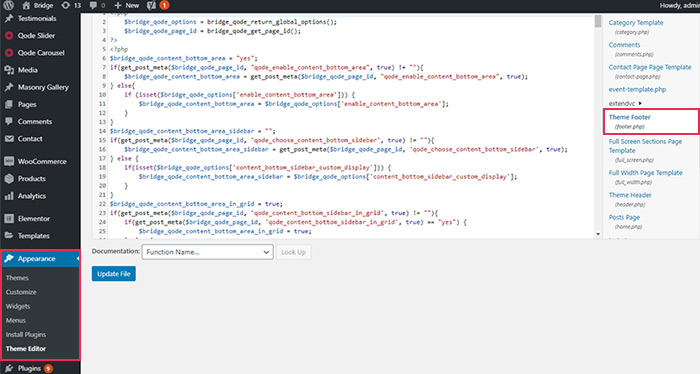Open the Yoast SEO icon with notification

pyautogui.click(x=152, y=5)
